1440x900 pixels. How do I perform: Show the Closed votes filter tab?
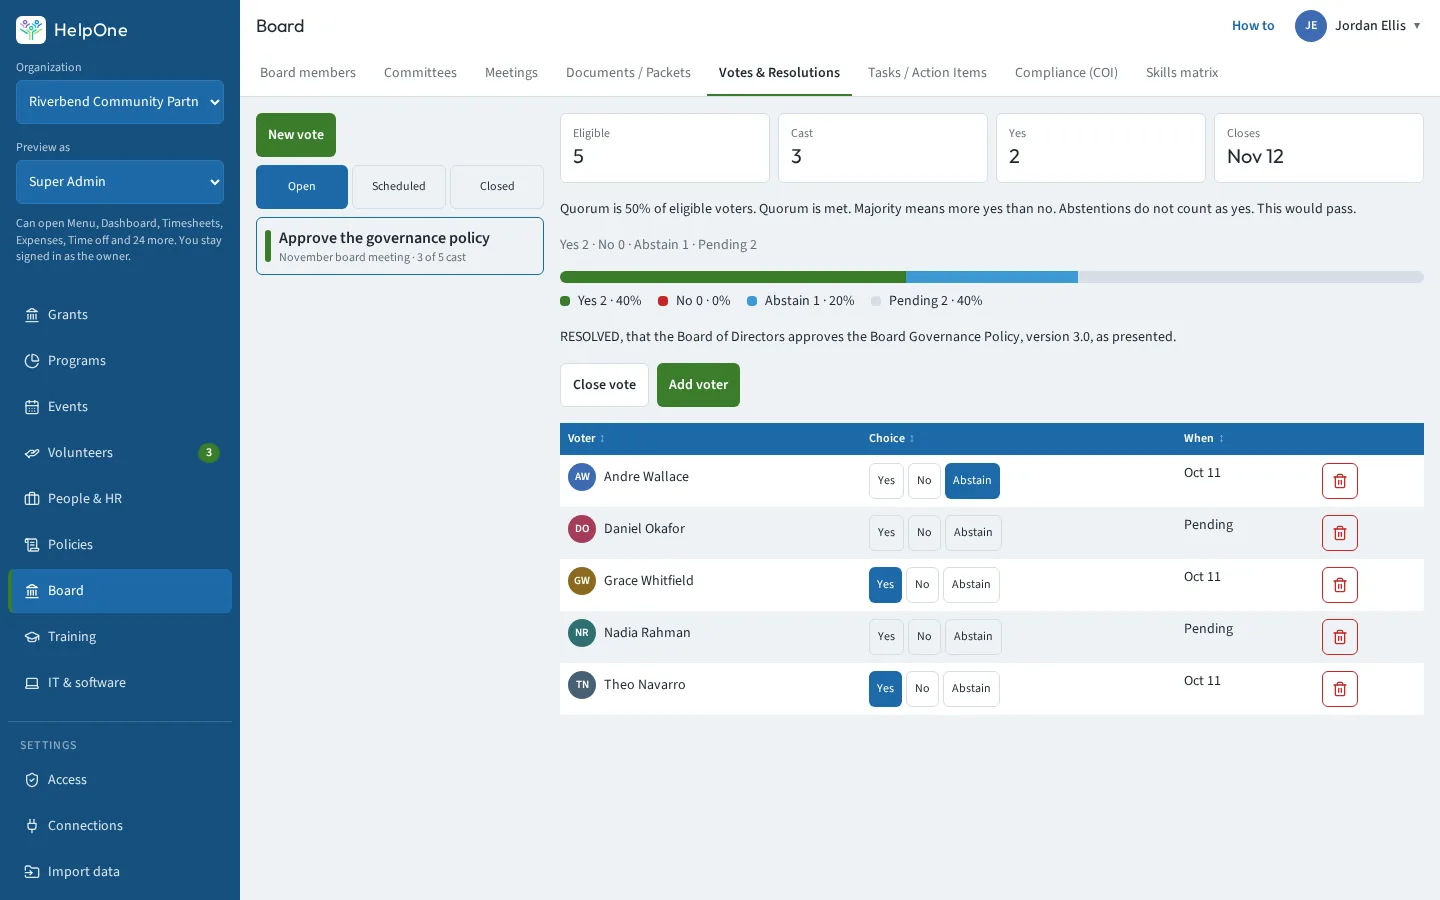click(497, 187)
